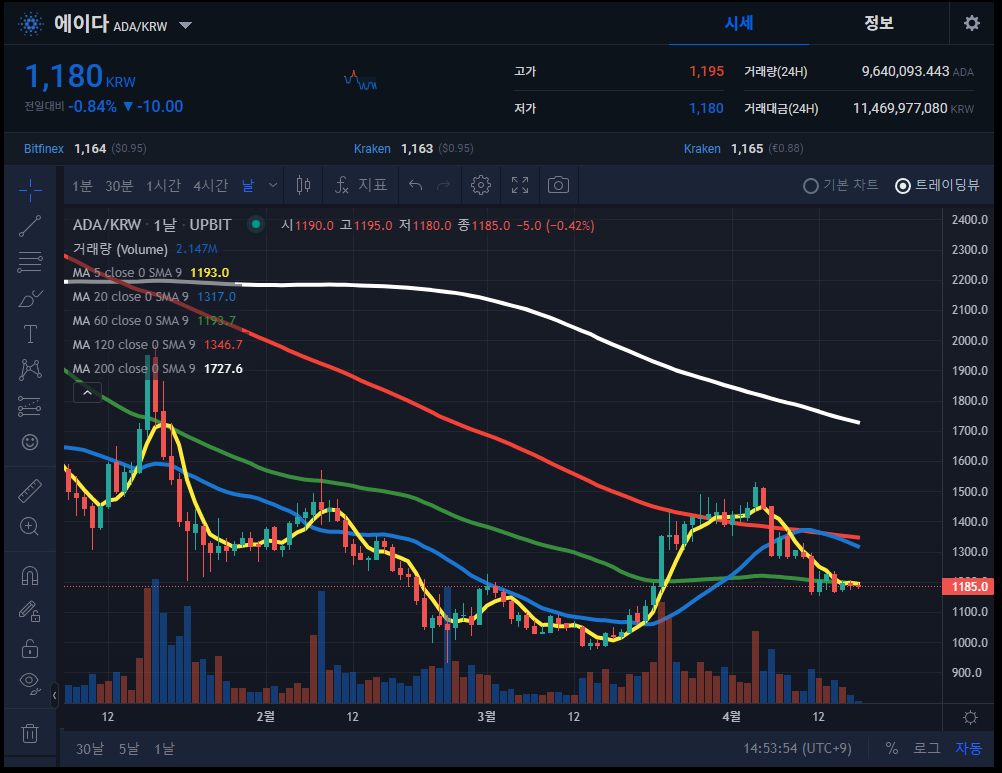The height and width of the screenshot is (773, 1002).
Task: Undo last chart action
Action: pos(415,185)
